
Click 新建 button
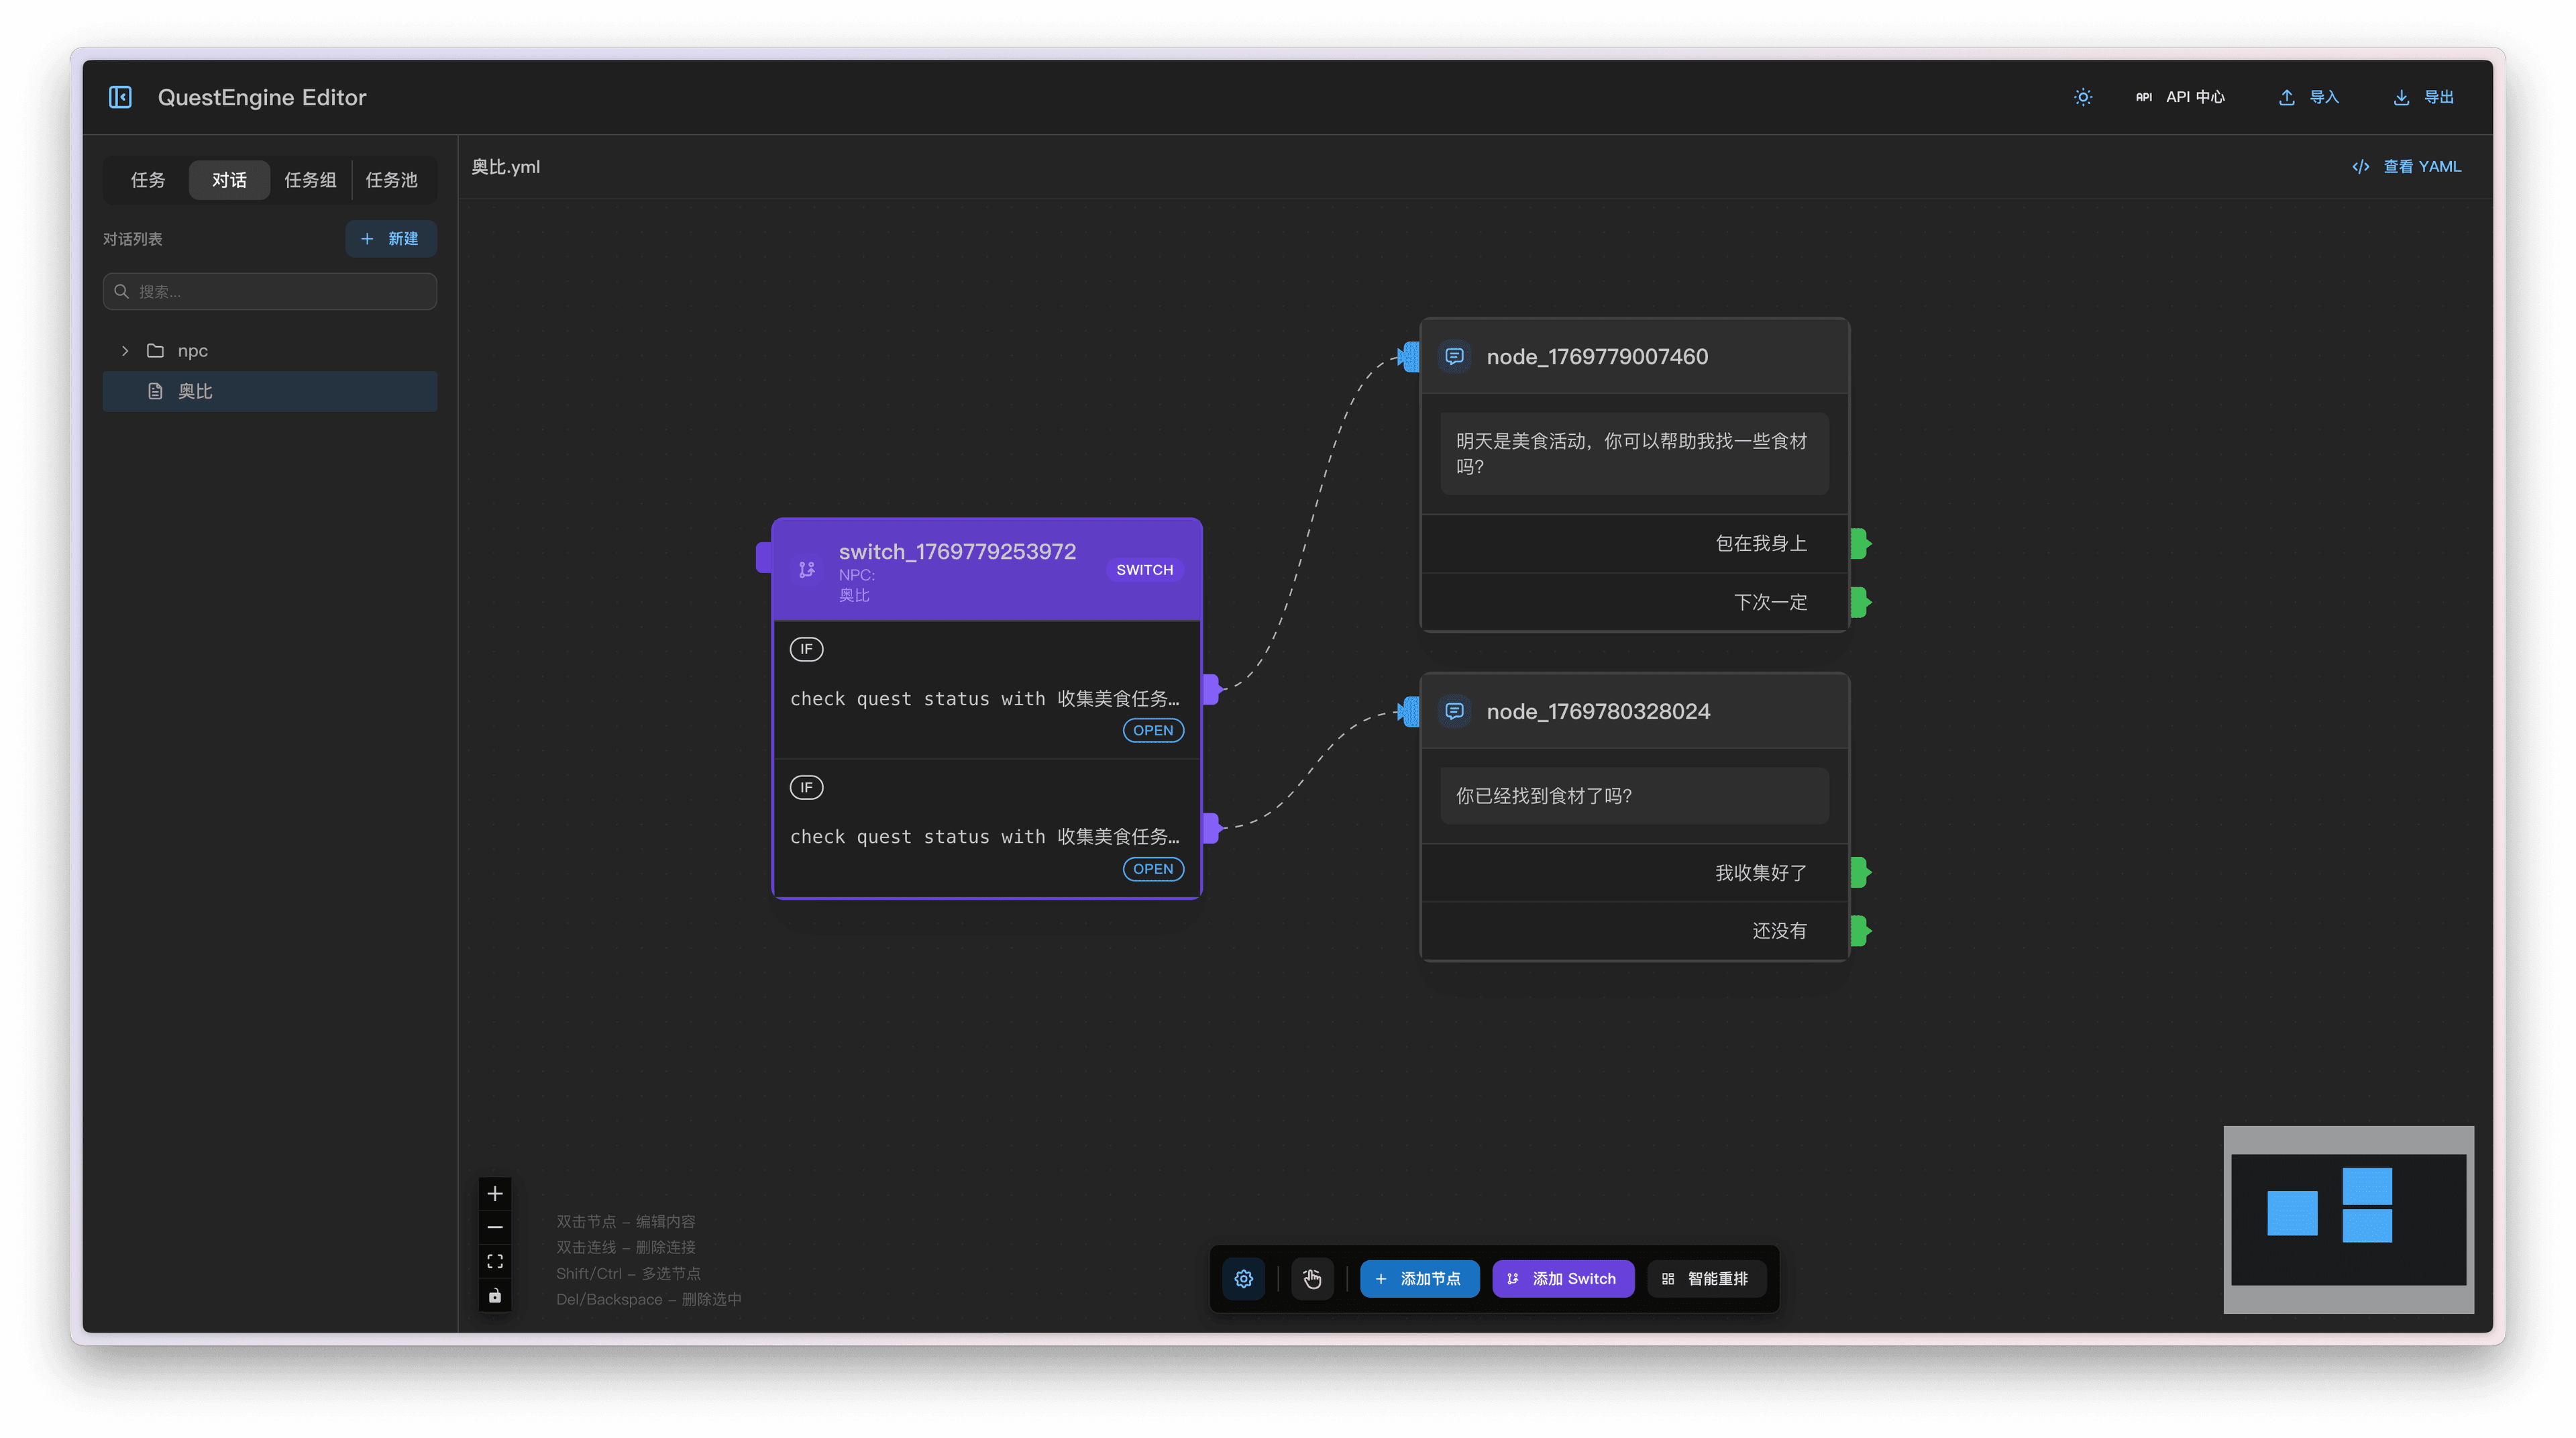pyautogui.click(x=390, y=238)
